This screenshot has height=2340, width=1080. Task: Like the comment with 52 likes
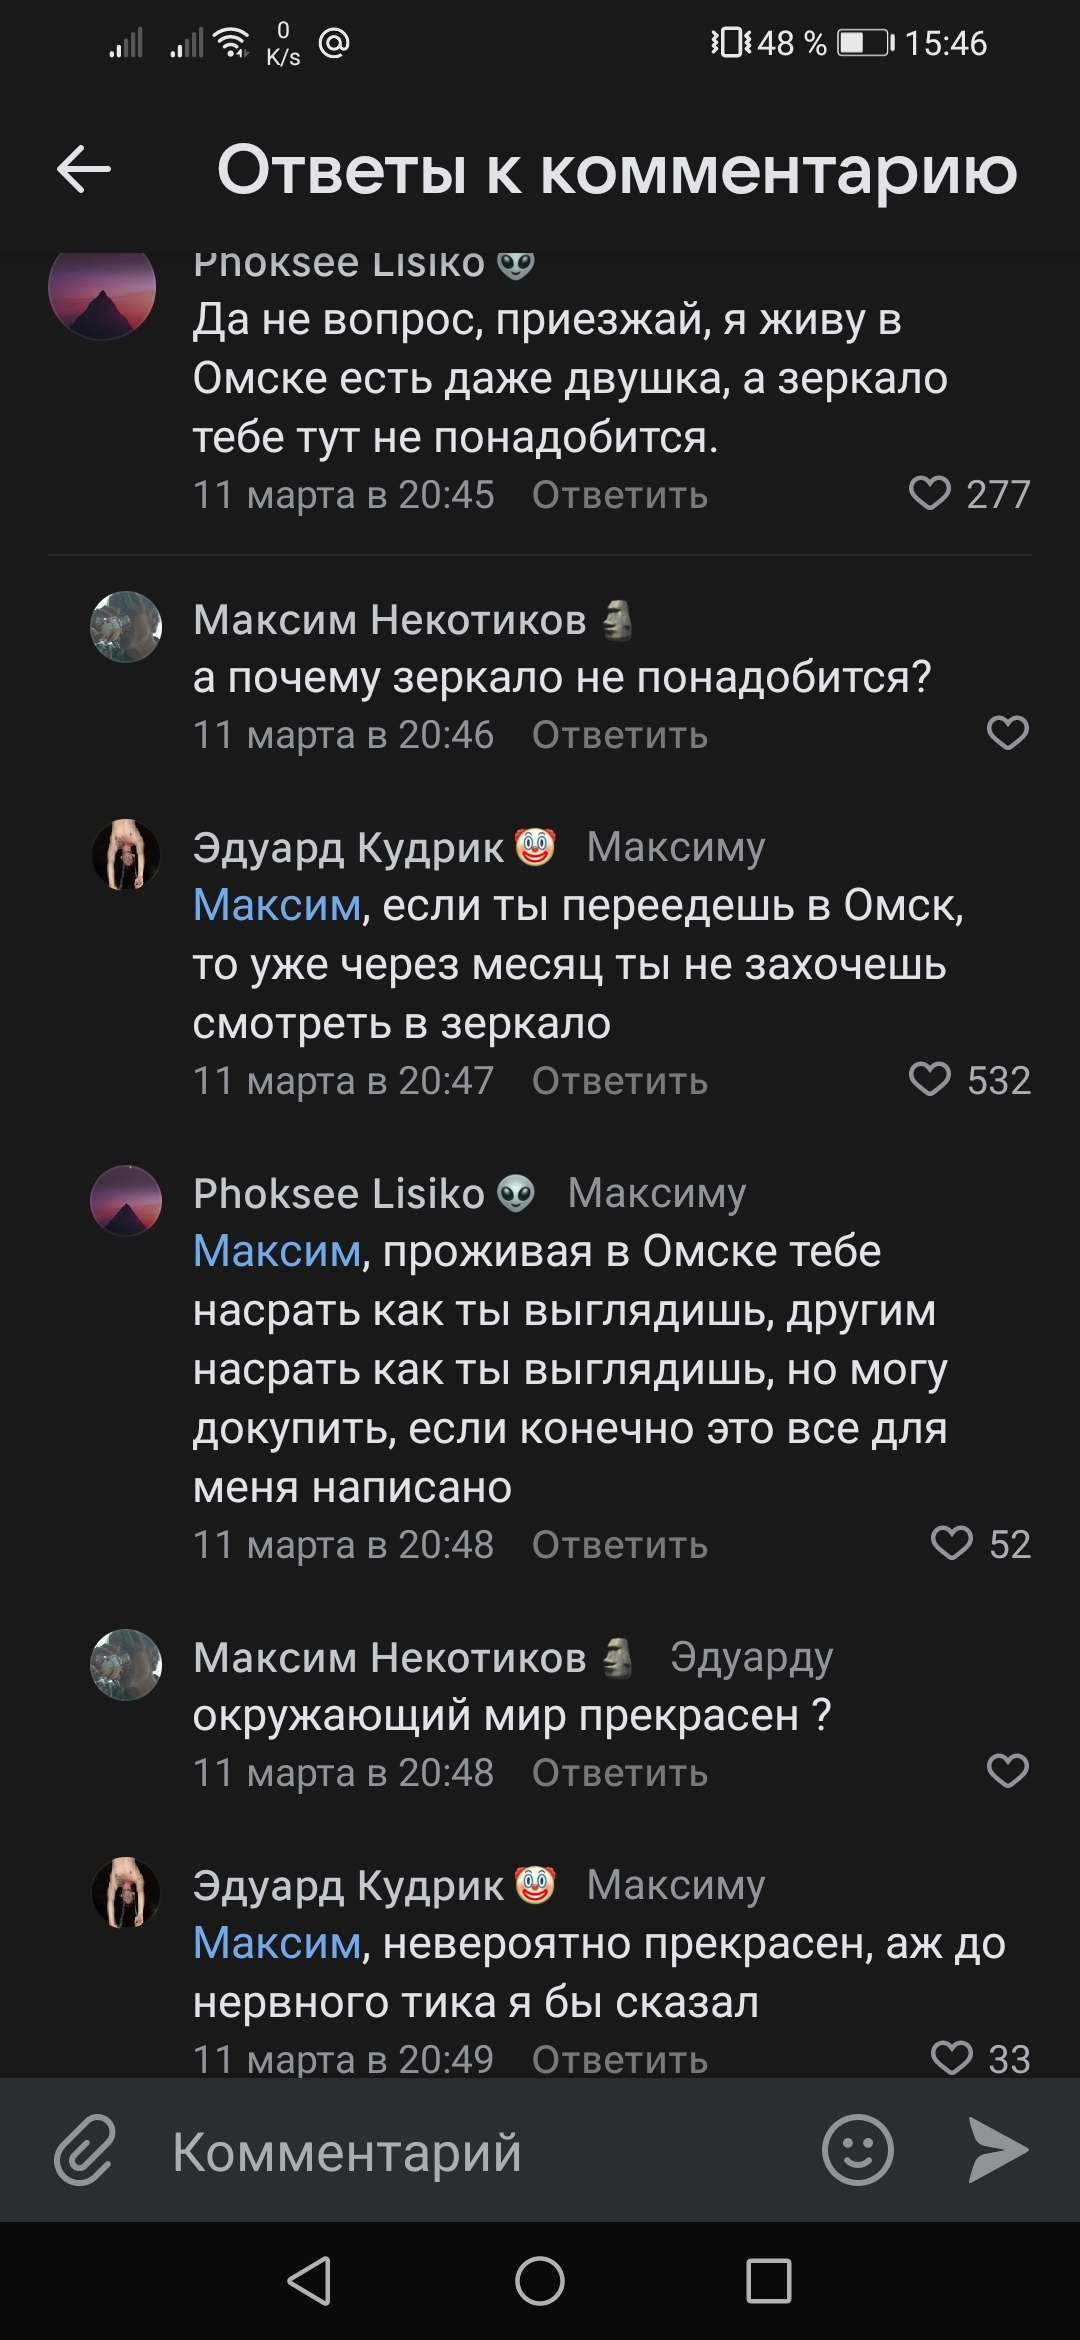point(951,1544)
